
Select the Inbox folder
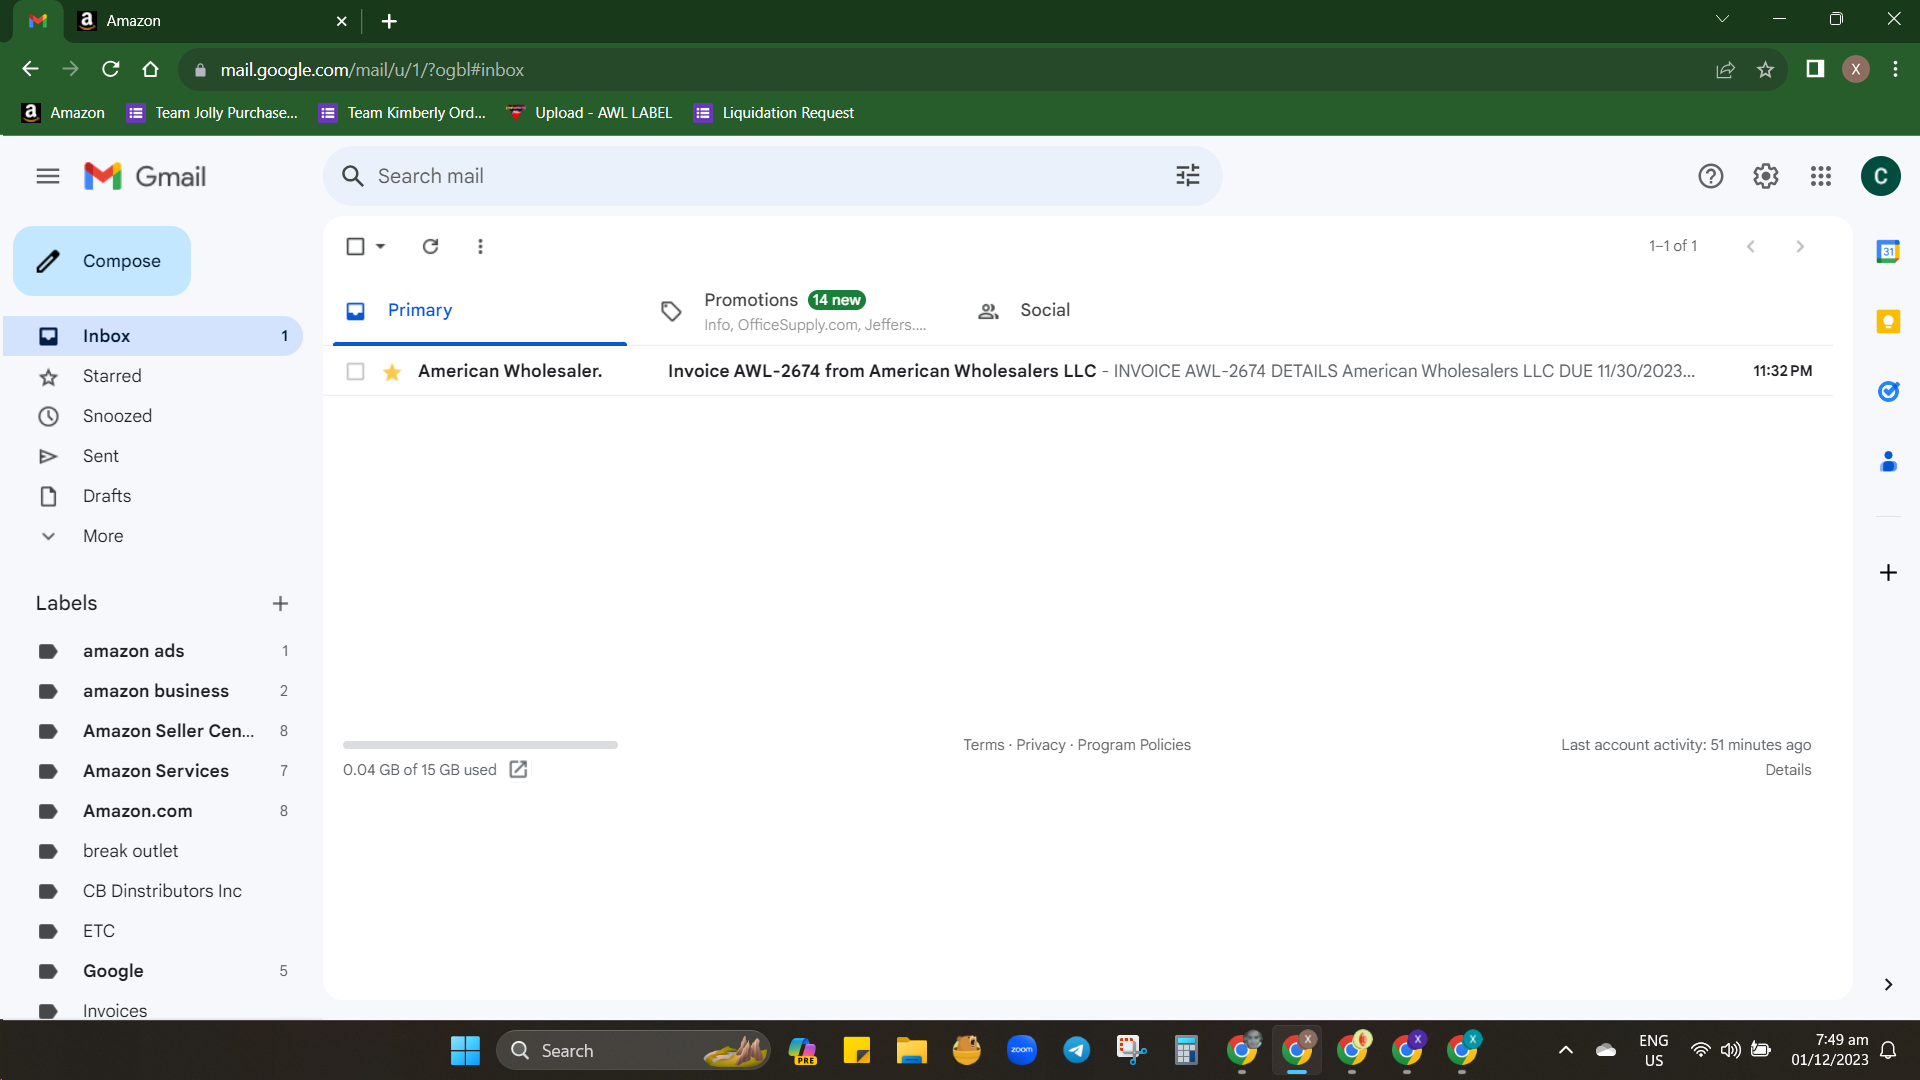point(153,336)
